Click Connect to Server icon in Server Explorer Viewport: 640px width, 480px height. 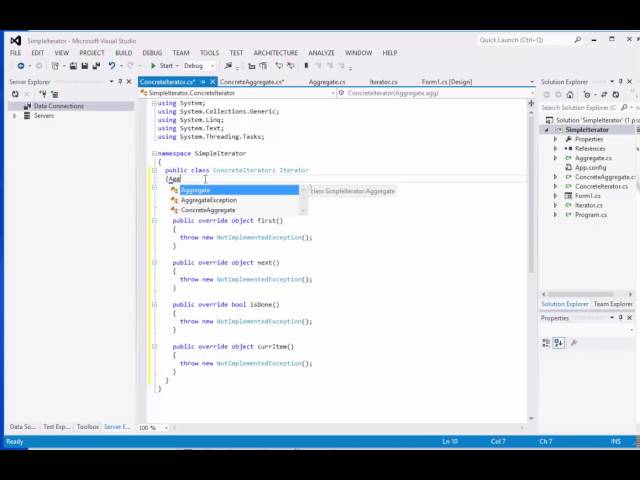click(x=54, y=94)
